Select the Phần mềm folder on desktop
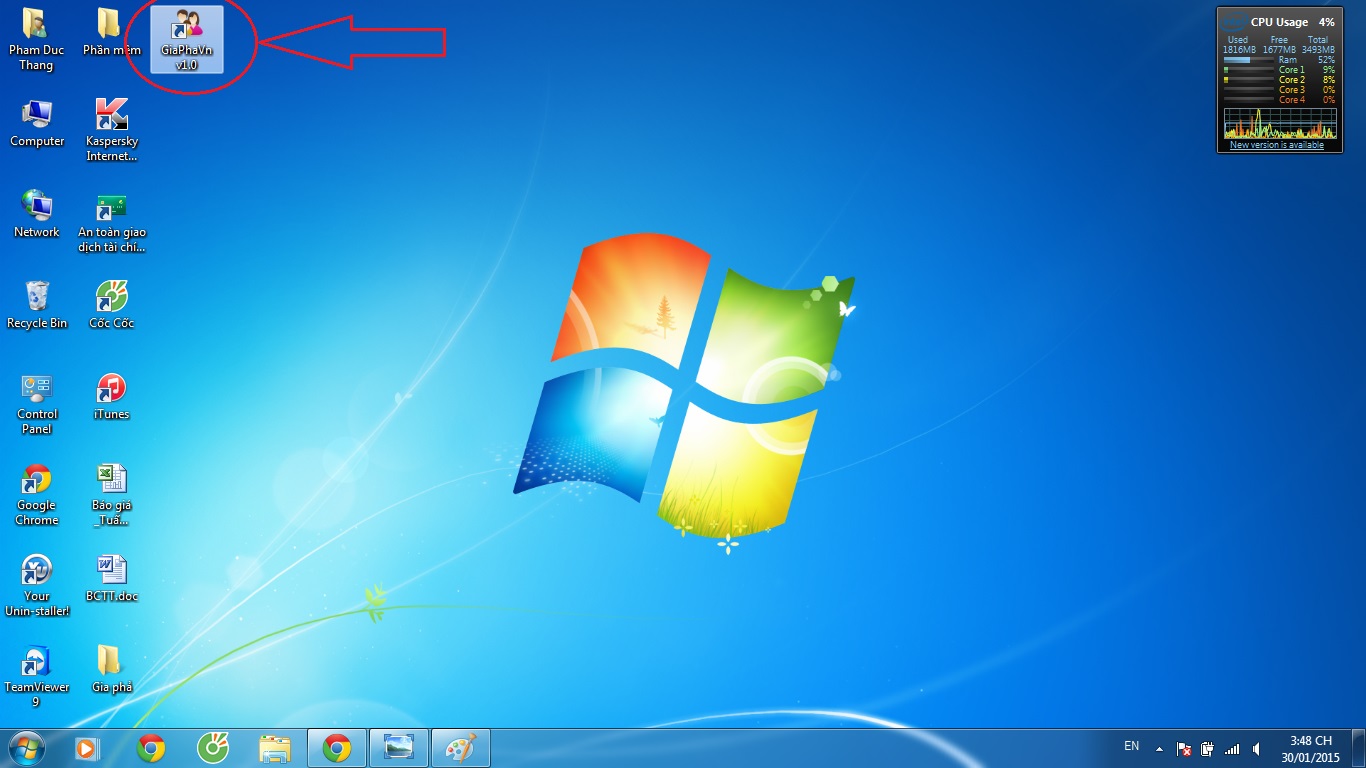 pyautogui.click(x=111, y=32)
